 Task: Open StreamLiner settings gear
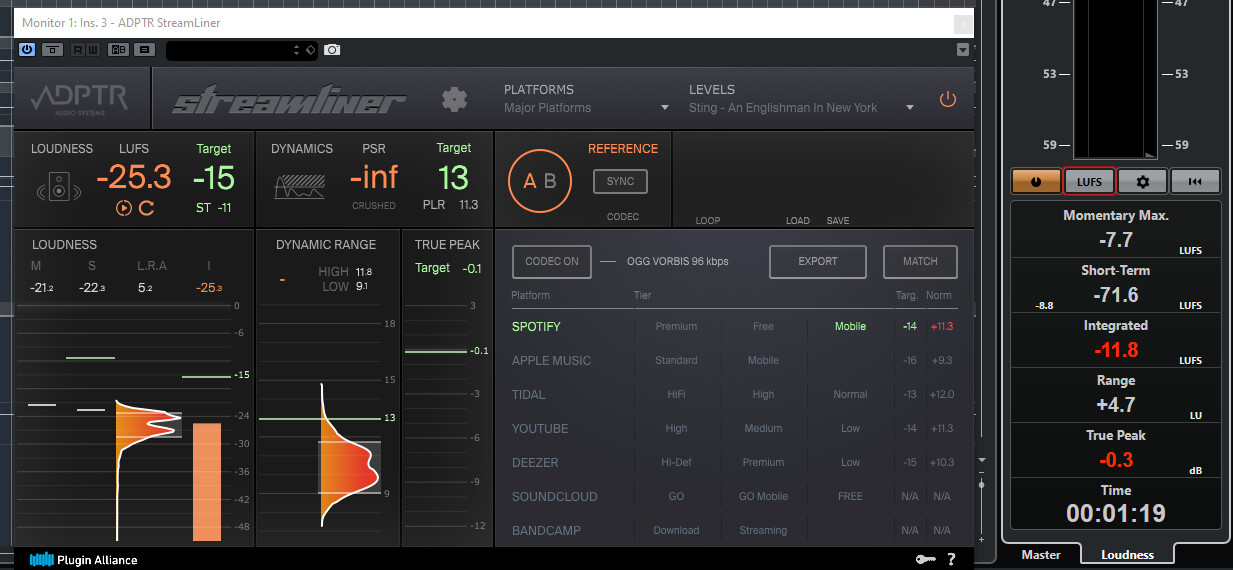click(x=455, y=99)
